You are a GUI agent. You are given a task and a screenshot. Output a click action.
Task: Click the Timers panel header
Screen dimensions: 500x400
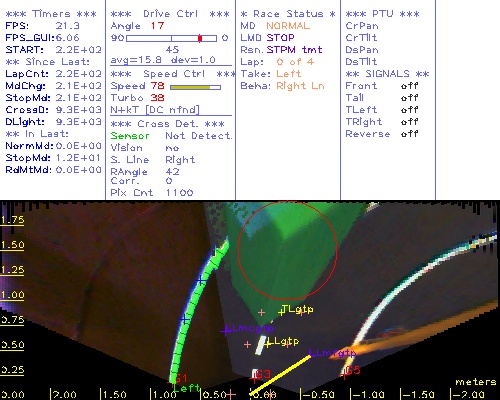[x=51, y=14]
